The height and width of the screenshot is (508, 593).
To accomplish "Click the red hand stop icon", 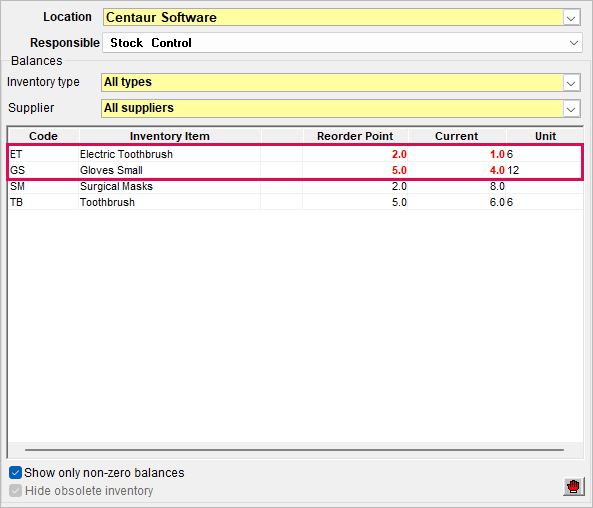I will 573,486.
